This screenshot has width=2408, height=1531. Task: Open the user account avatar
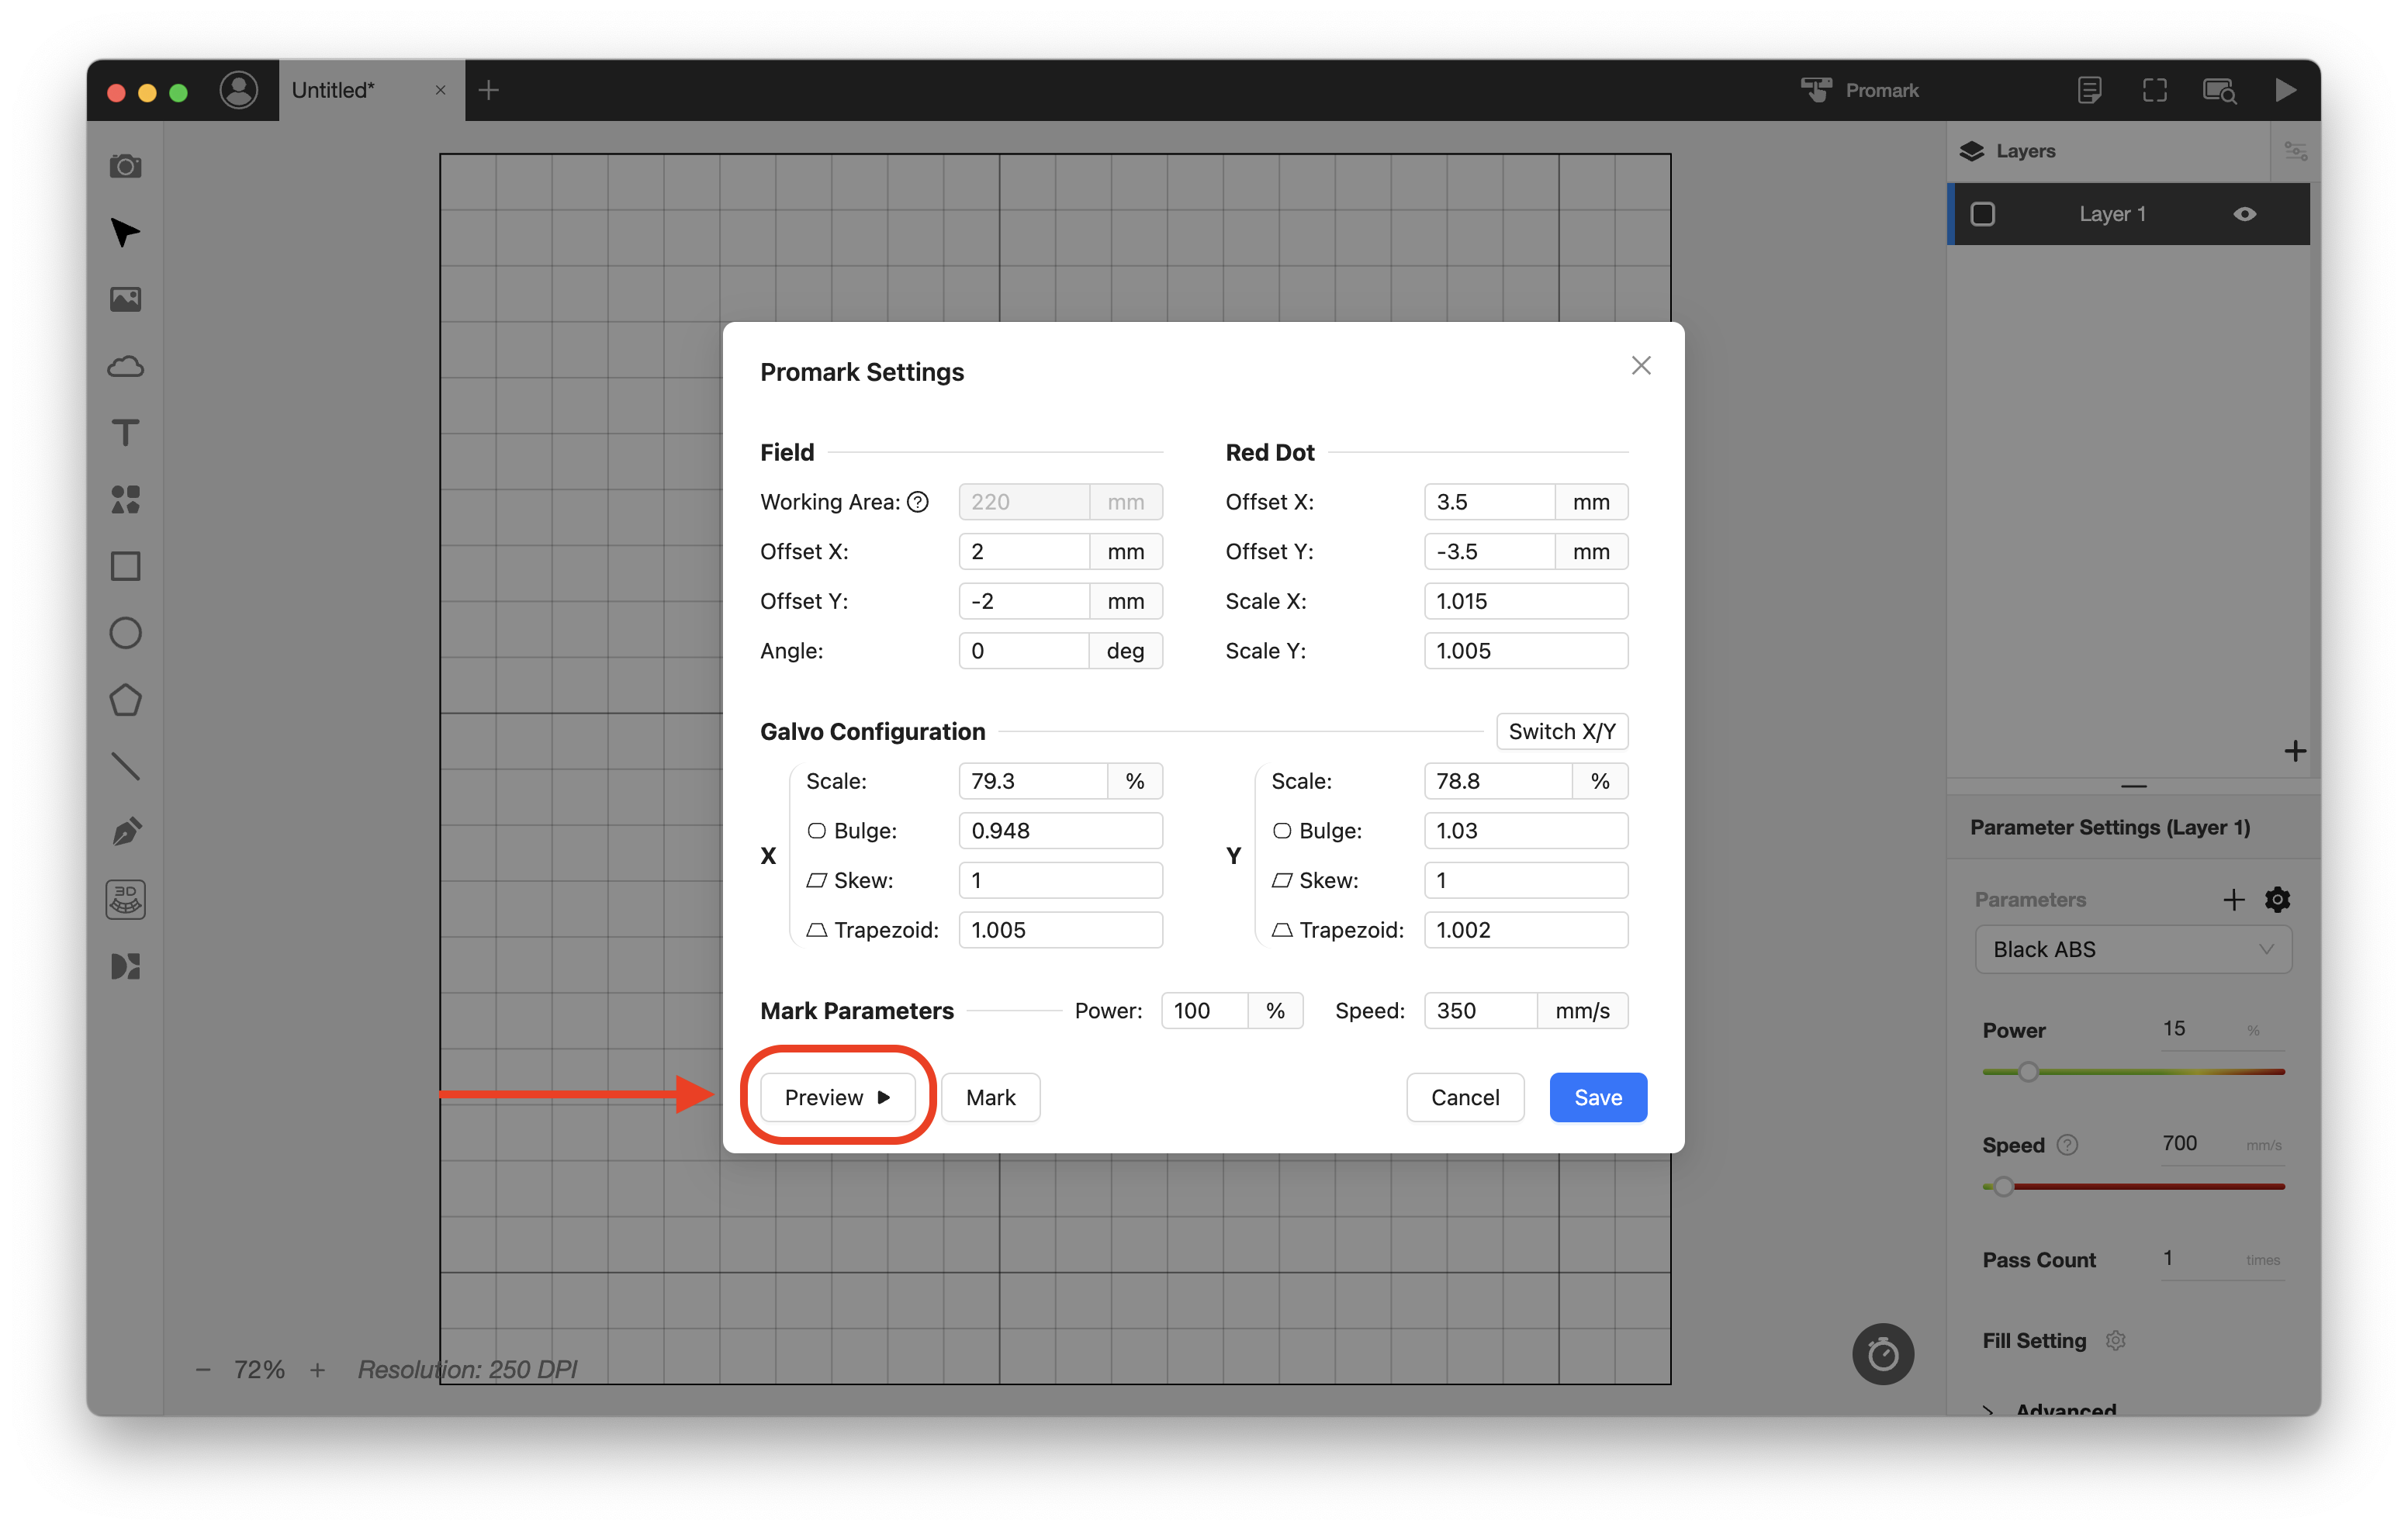238,91
